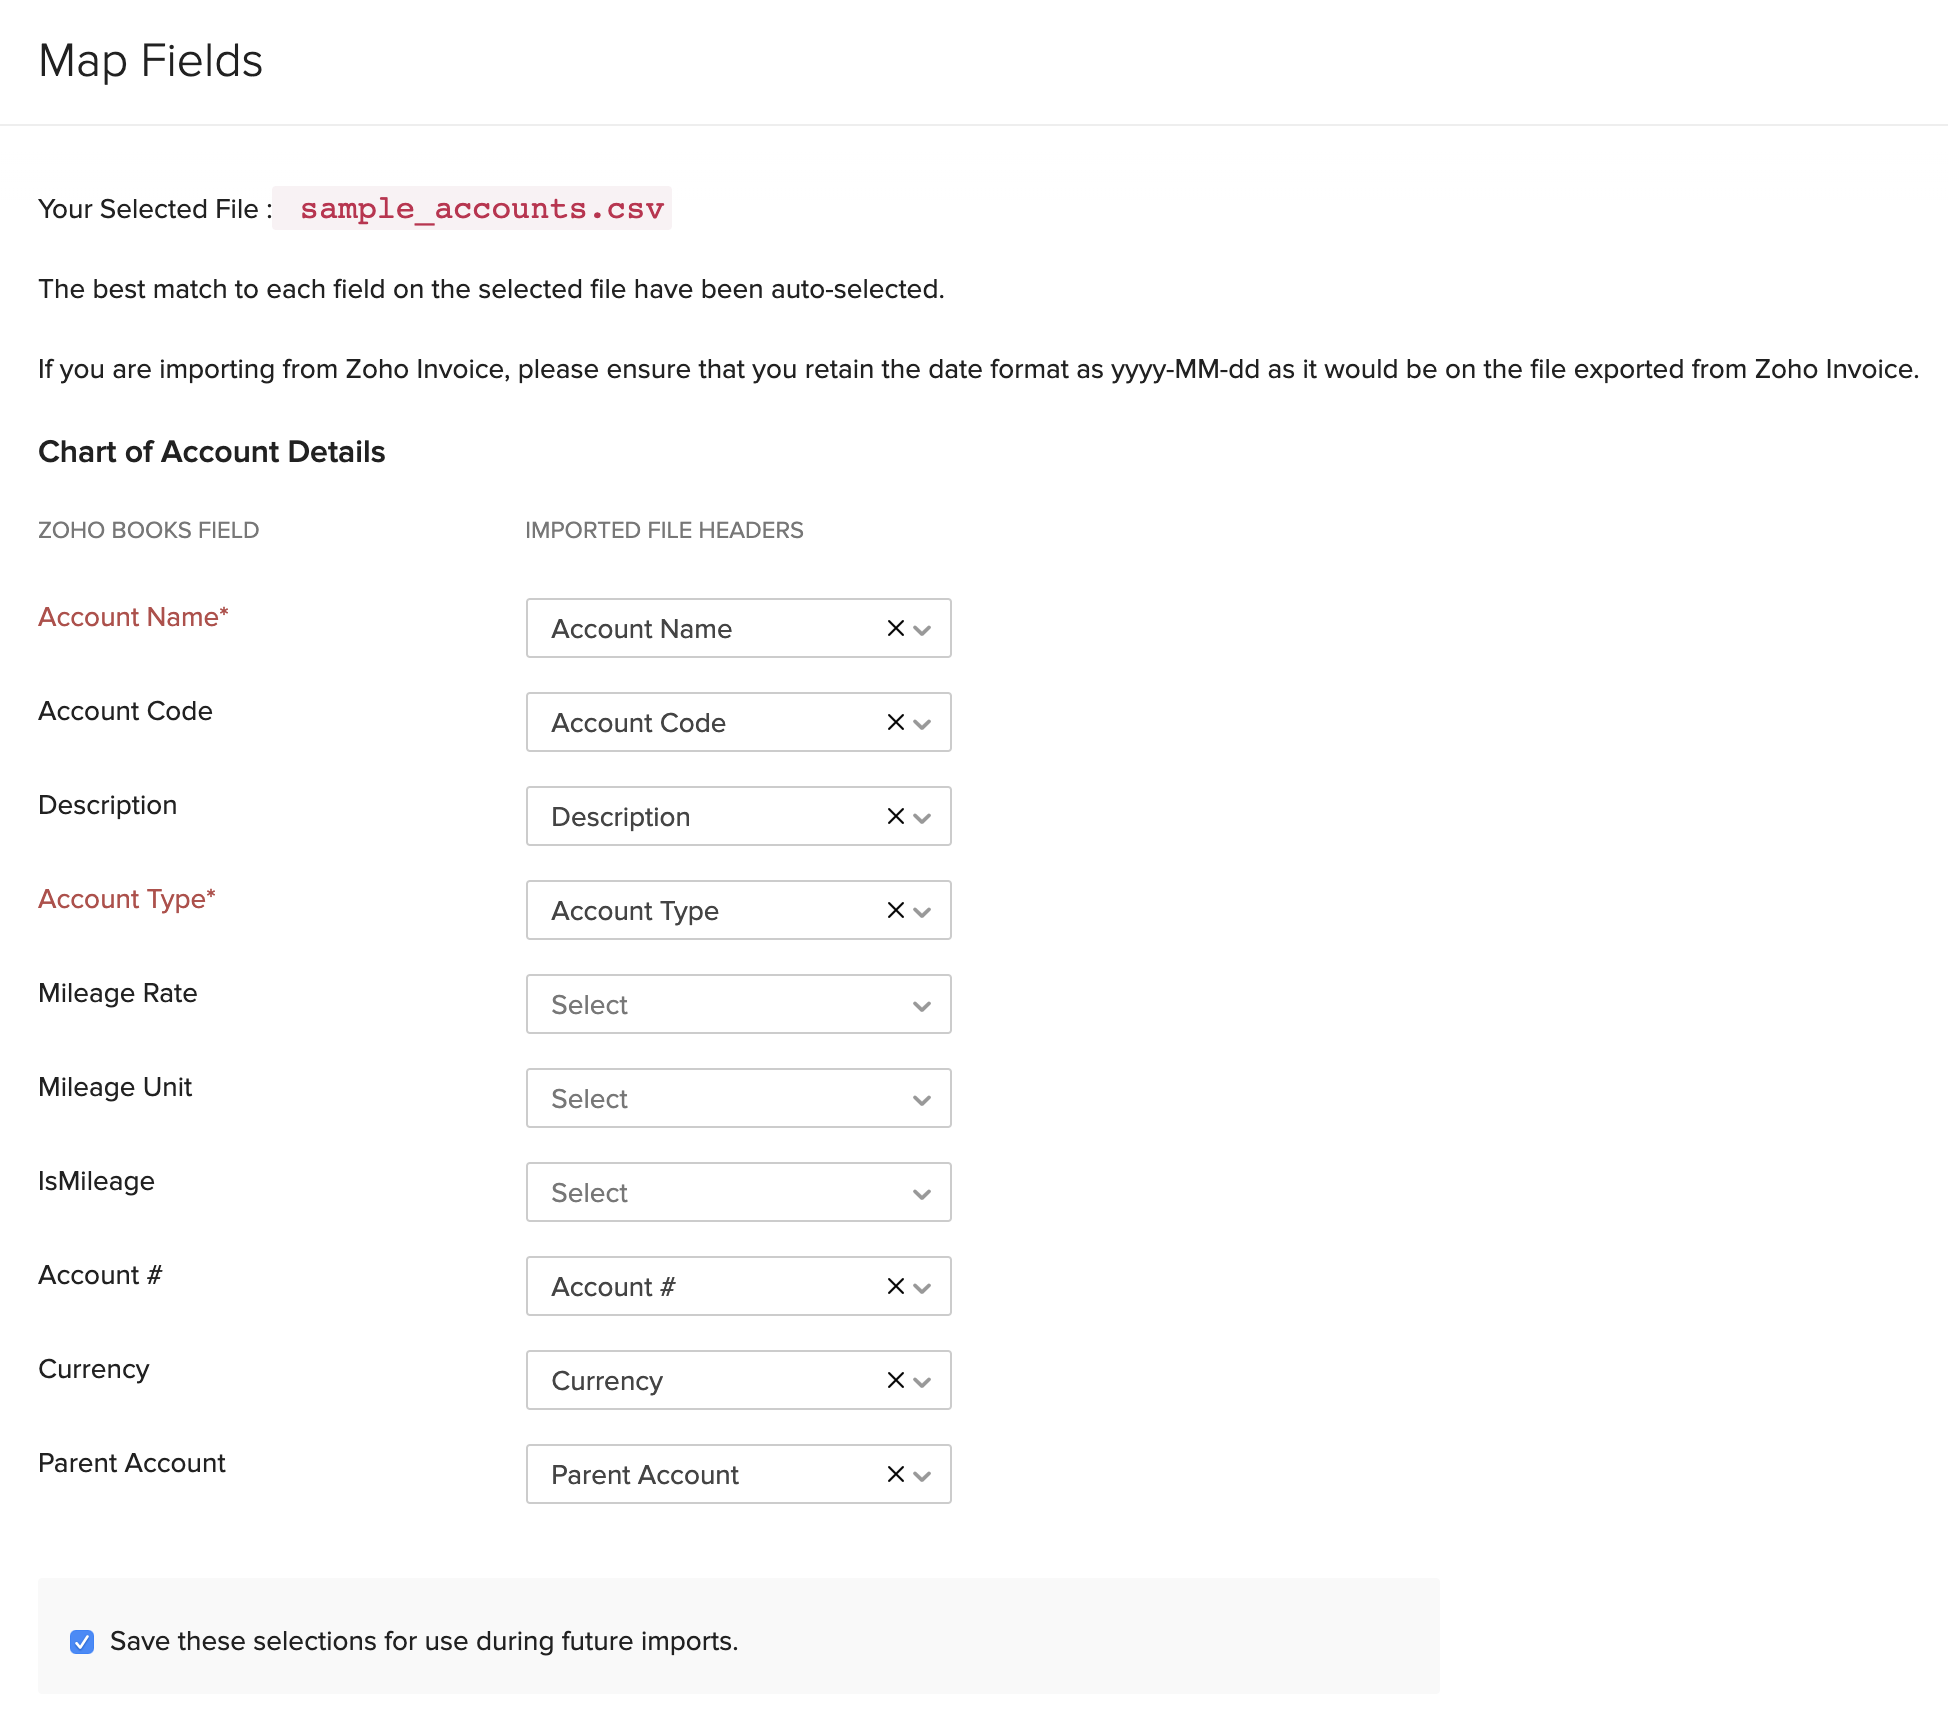
Task: Click on the Account Name field label
Action: pos(133,616)
